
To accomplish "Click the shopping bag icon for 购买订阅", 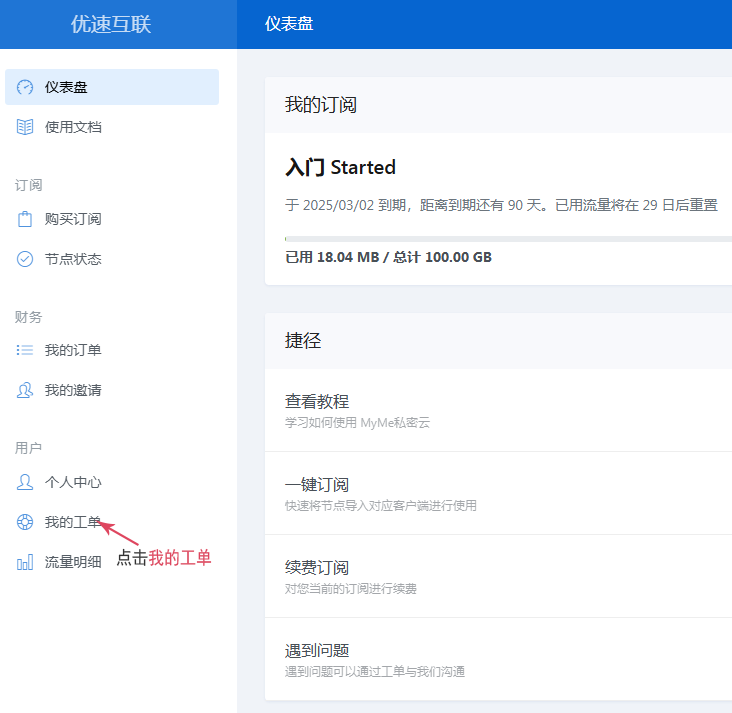I will [x=25, y=219].
